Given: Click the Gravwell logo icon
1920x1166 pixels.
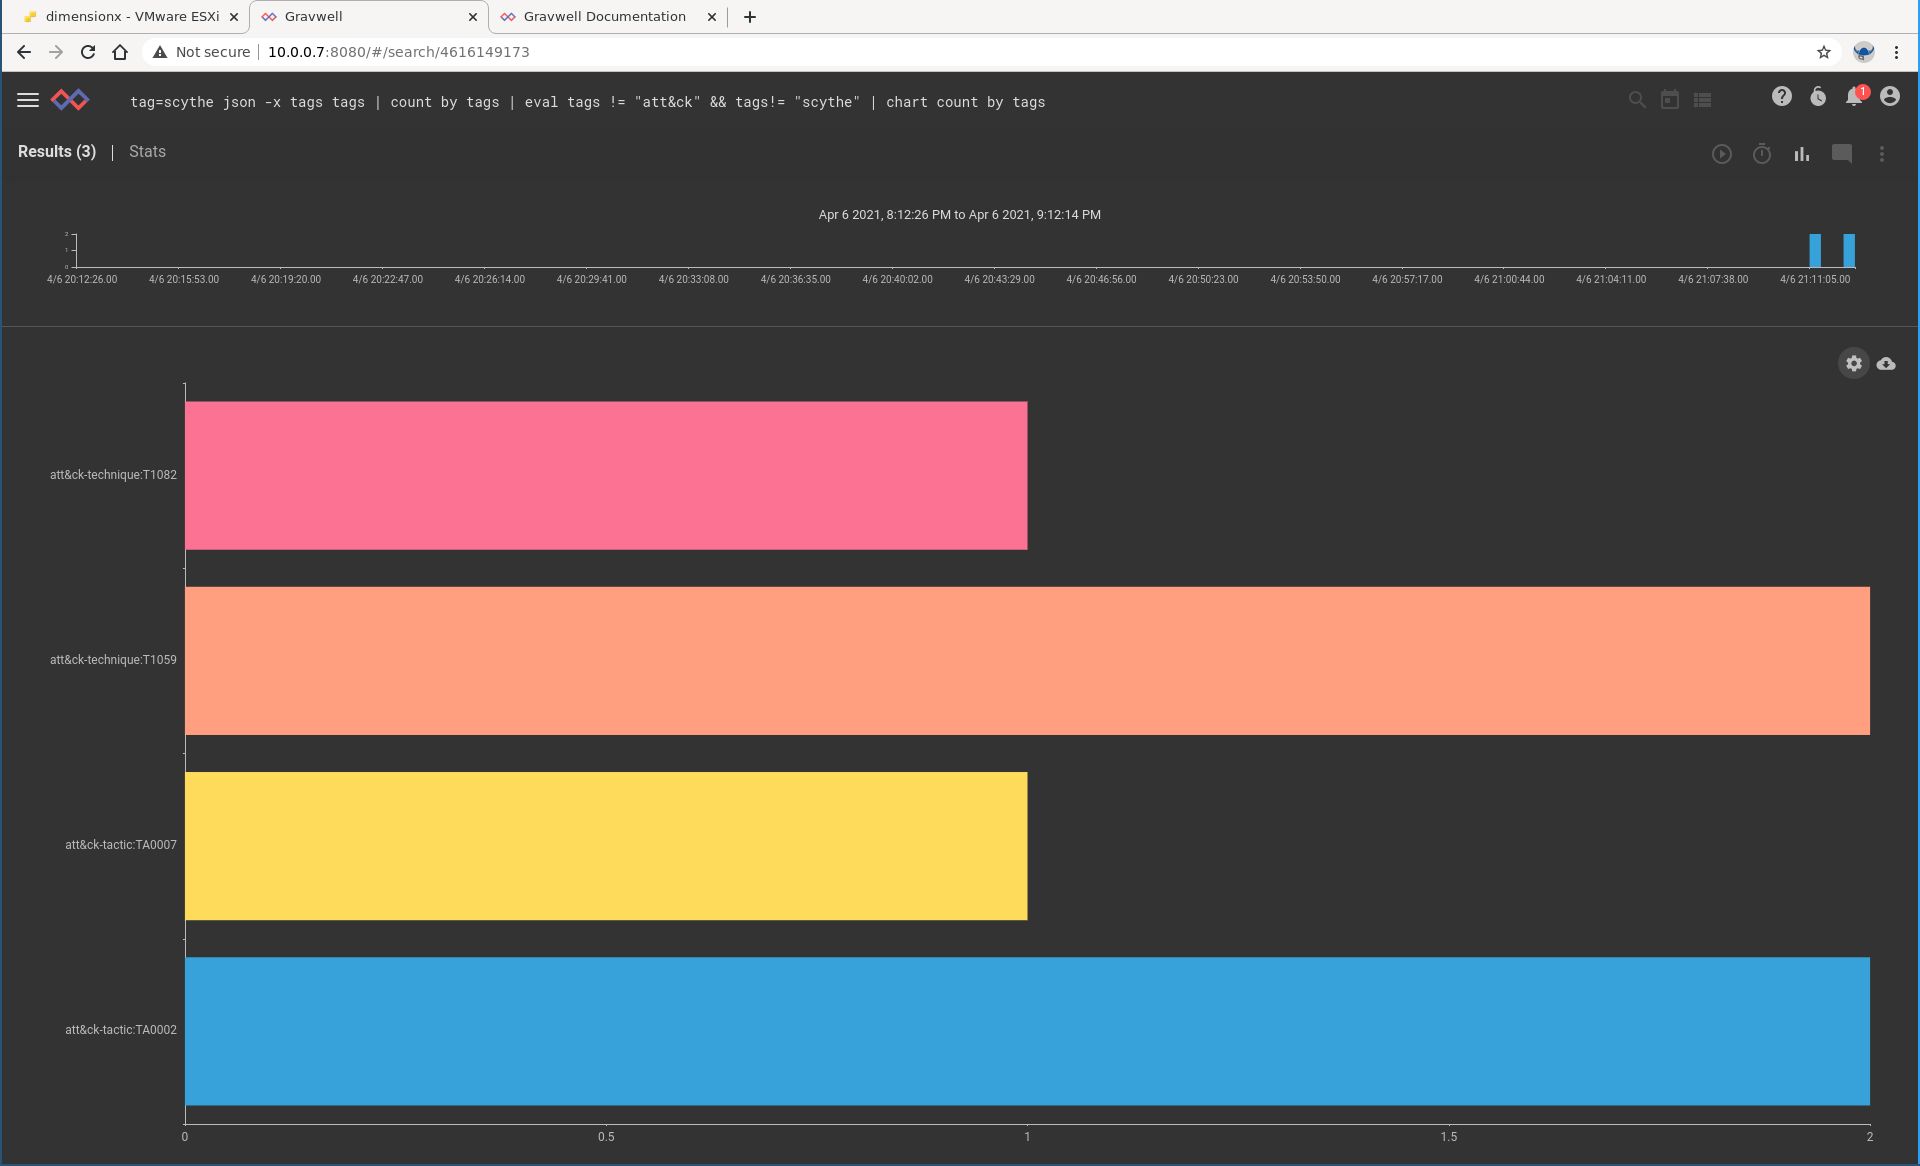Looking at the screenshot, I should (x=70, y=100).
